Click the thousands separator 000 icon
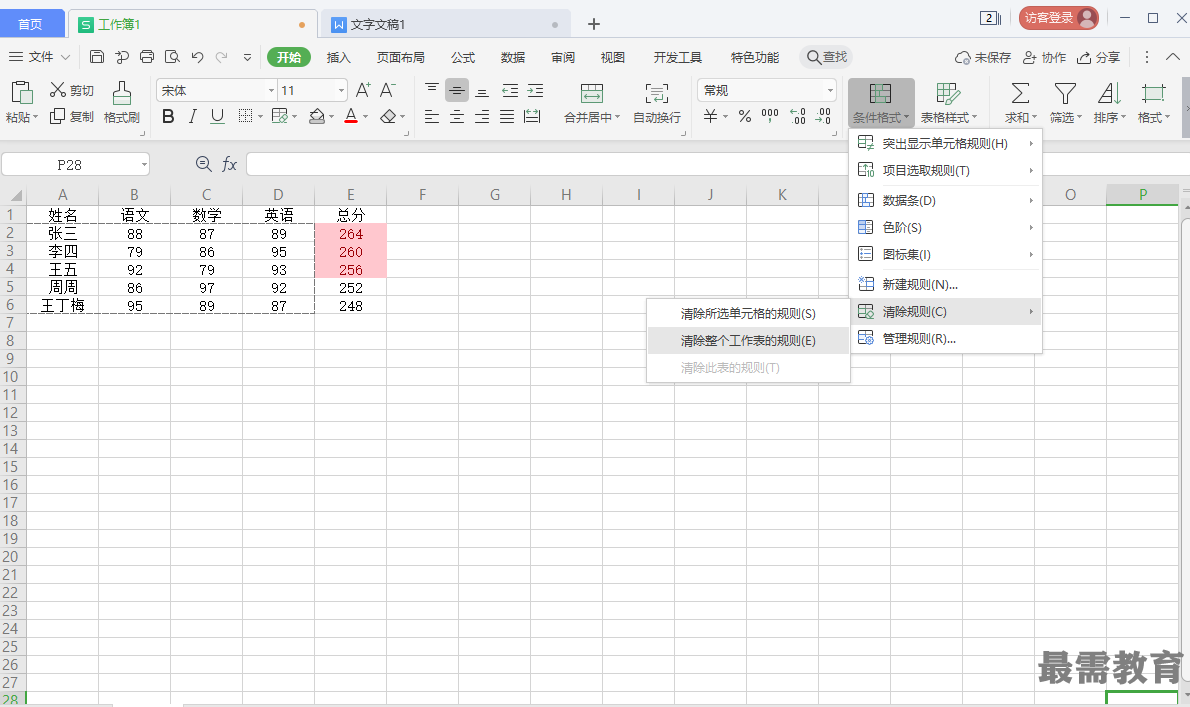Screen dimensions: 1190x707 (x=770, y=116)
